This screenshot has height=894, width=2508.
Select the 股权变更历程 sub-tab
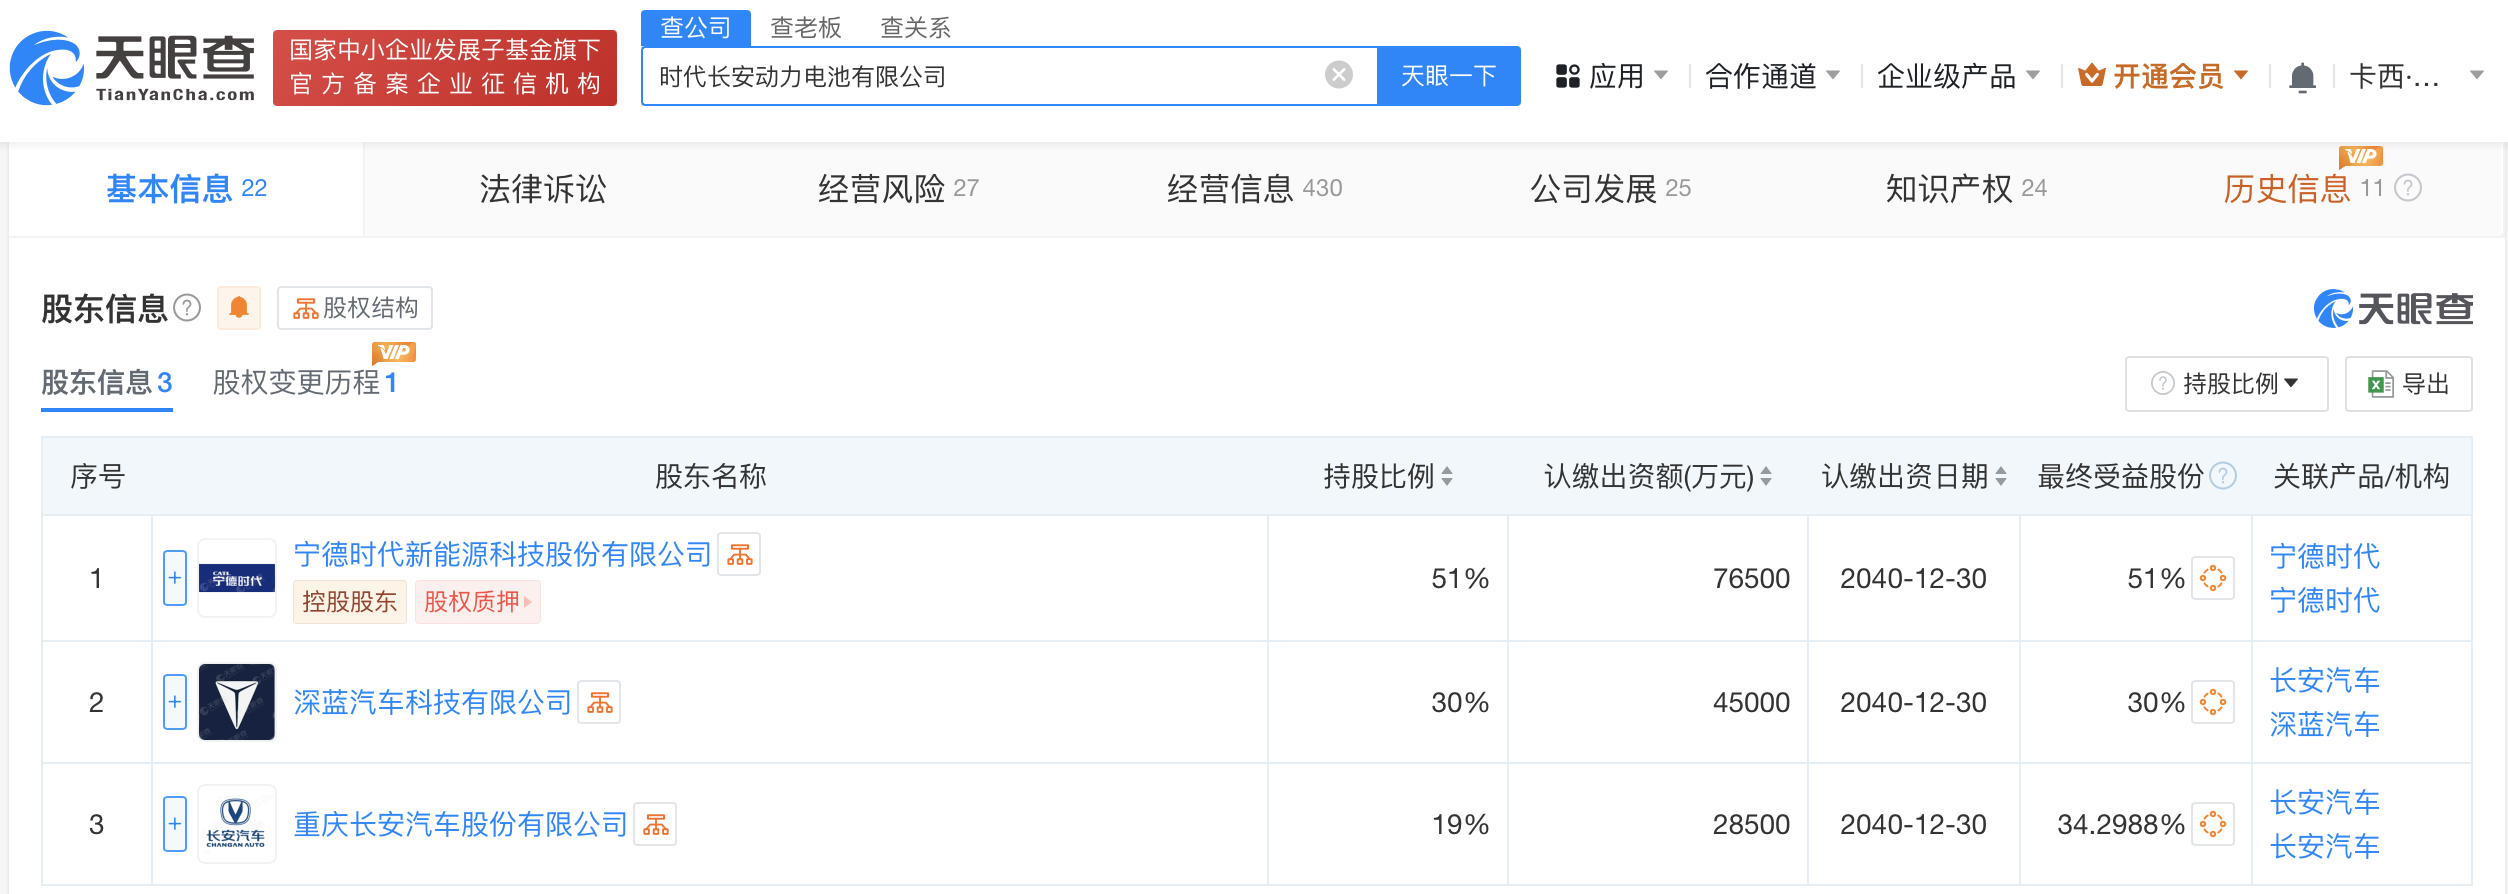pyautogui.click(x=305, y=382)
